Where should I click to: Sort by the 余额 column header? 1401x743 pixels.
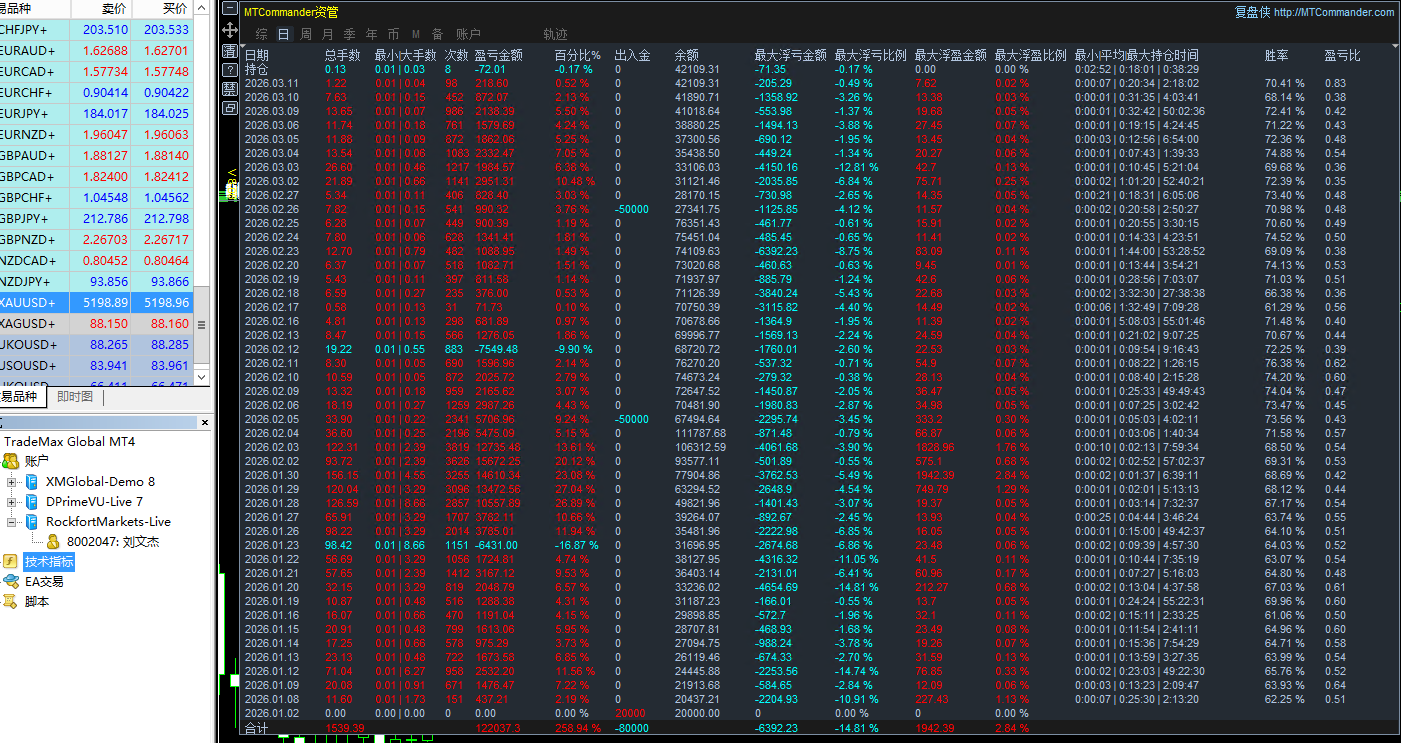(x=687, y=55)
